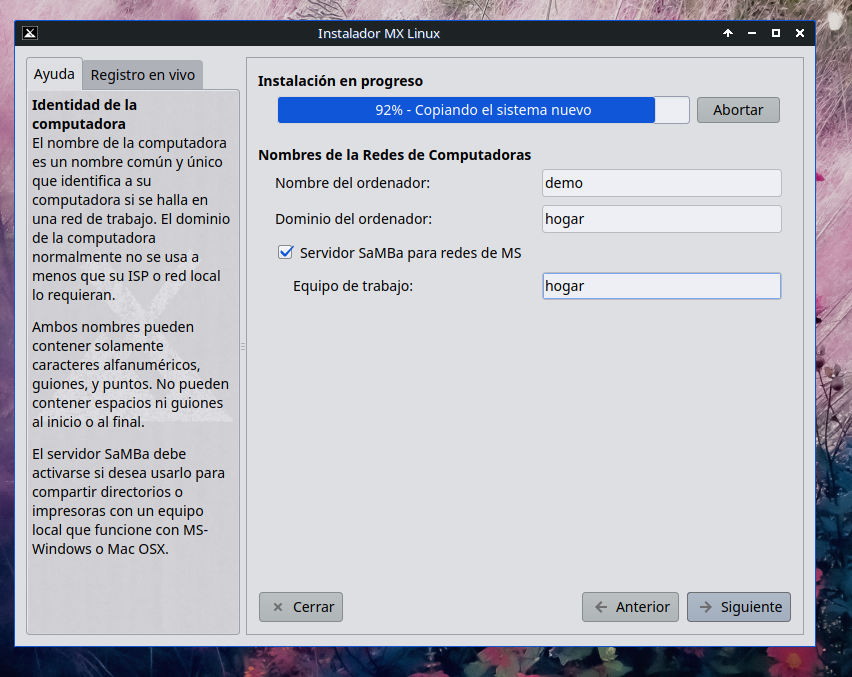852x677 pixels.
Task: Click the 92% installation progress bar
Action: click(x=483, y=110)
